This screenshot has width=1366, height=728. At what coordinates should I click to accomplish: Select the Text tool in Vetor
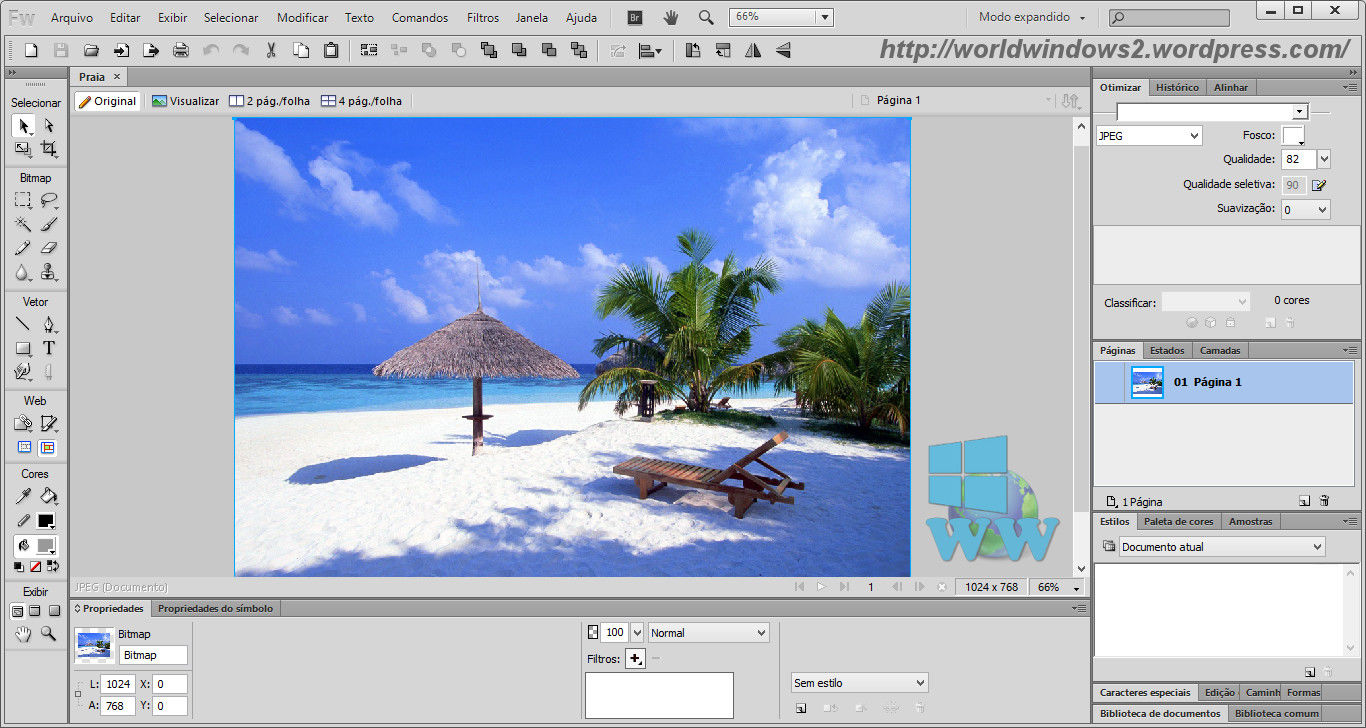click(x=48, y=348)
